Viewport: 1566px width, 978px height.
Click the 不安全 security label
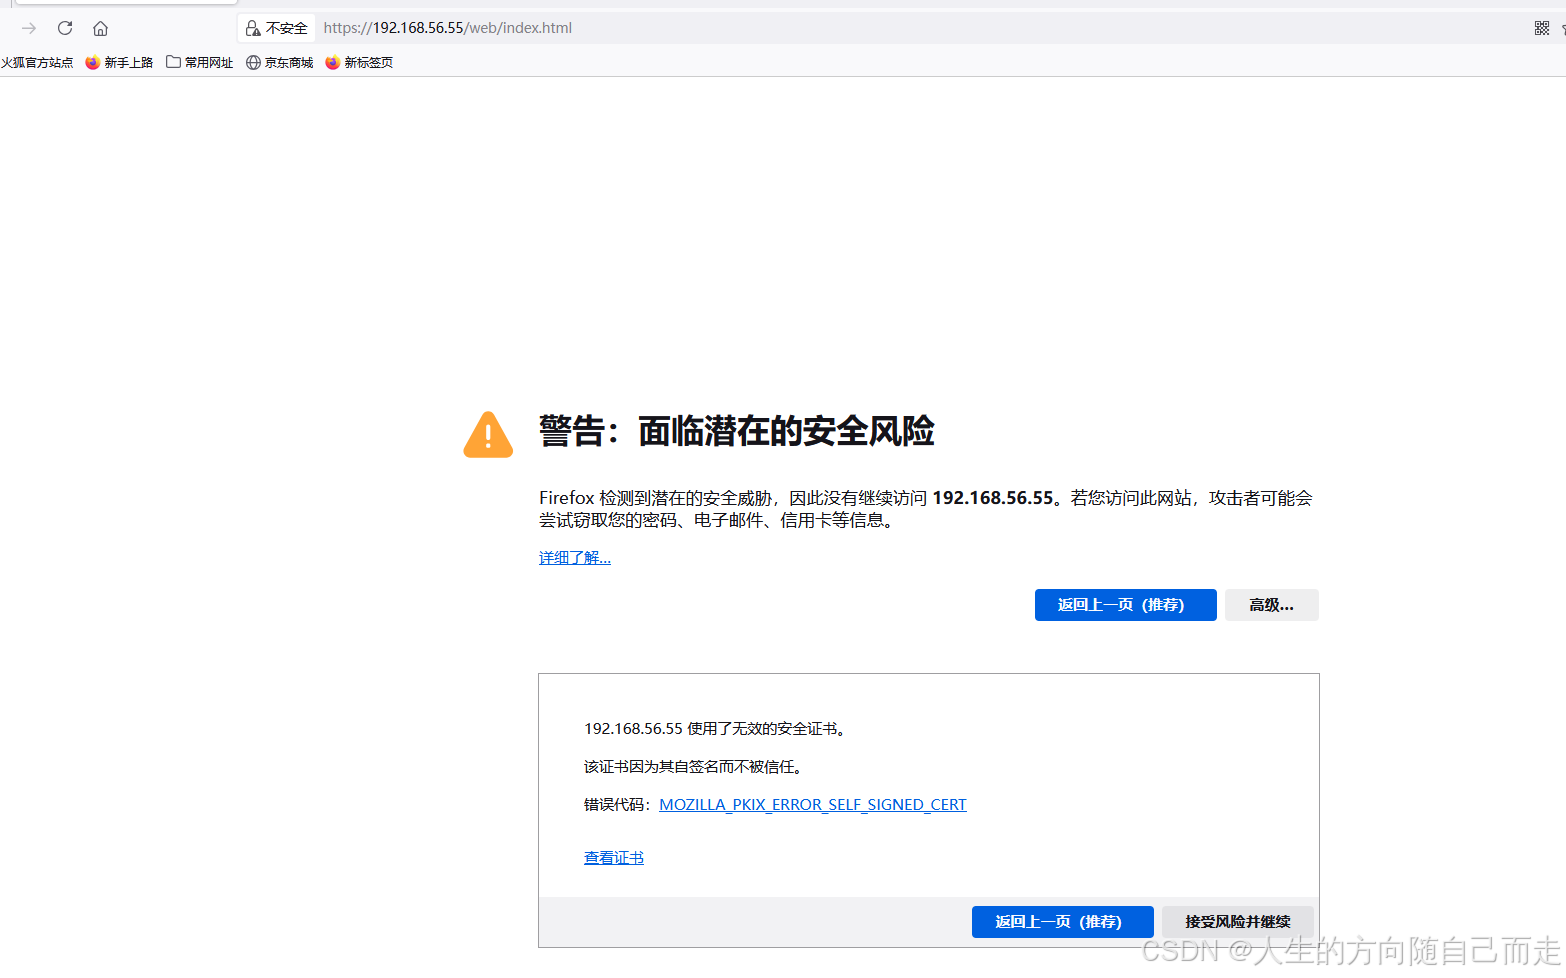tap(287, 28)
